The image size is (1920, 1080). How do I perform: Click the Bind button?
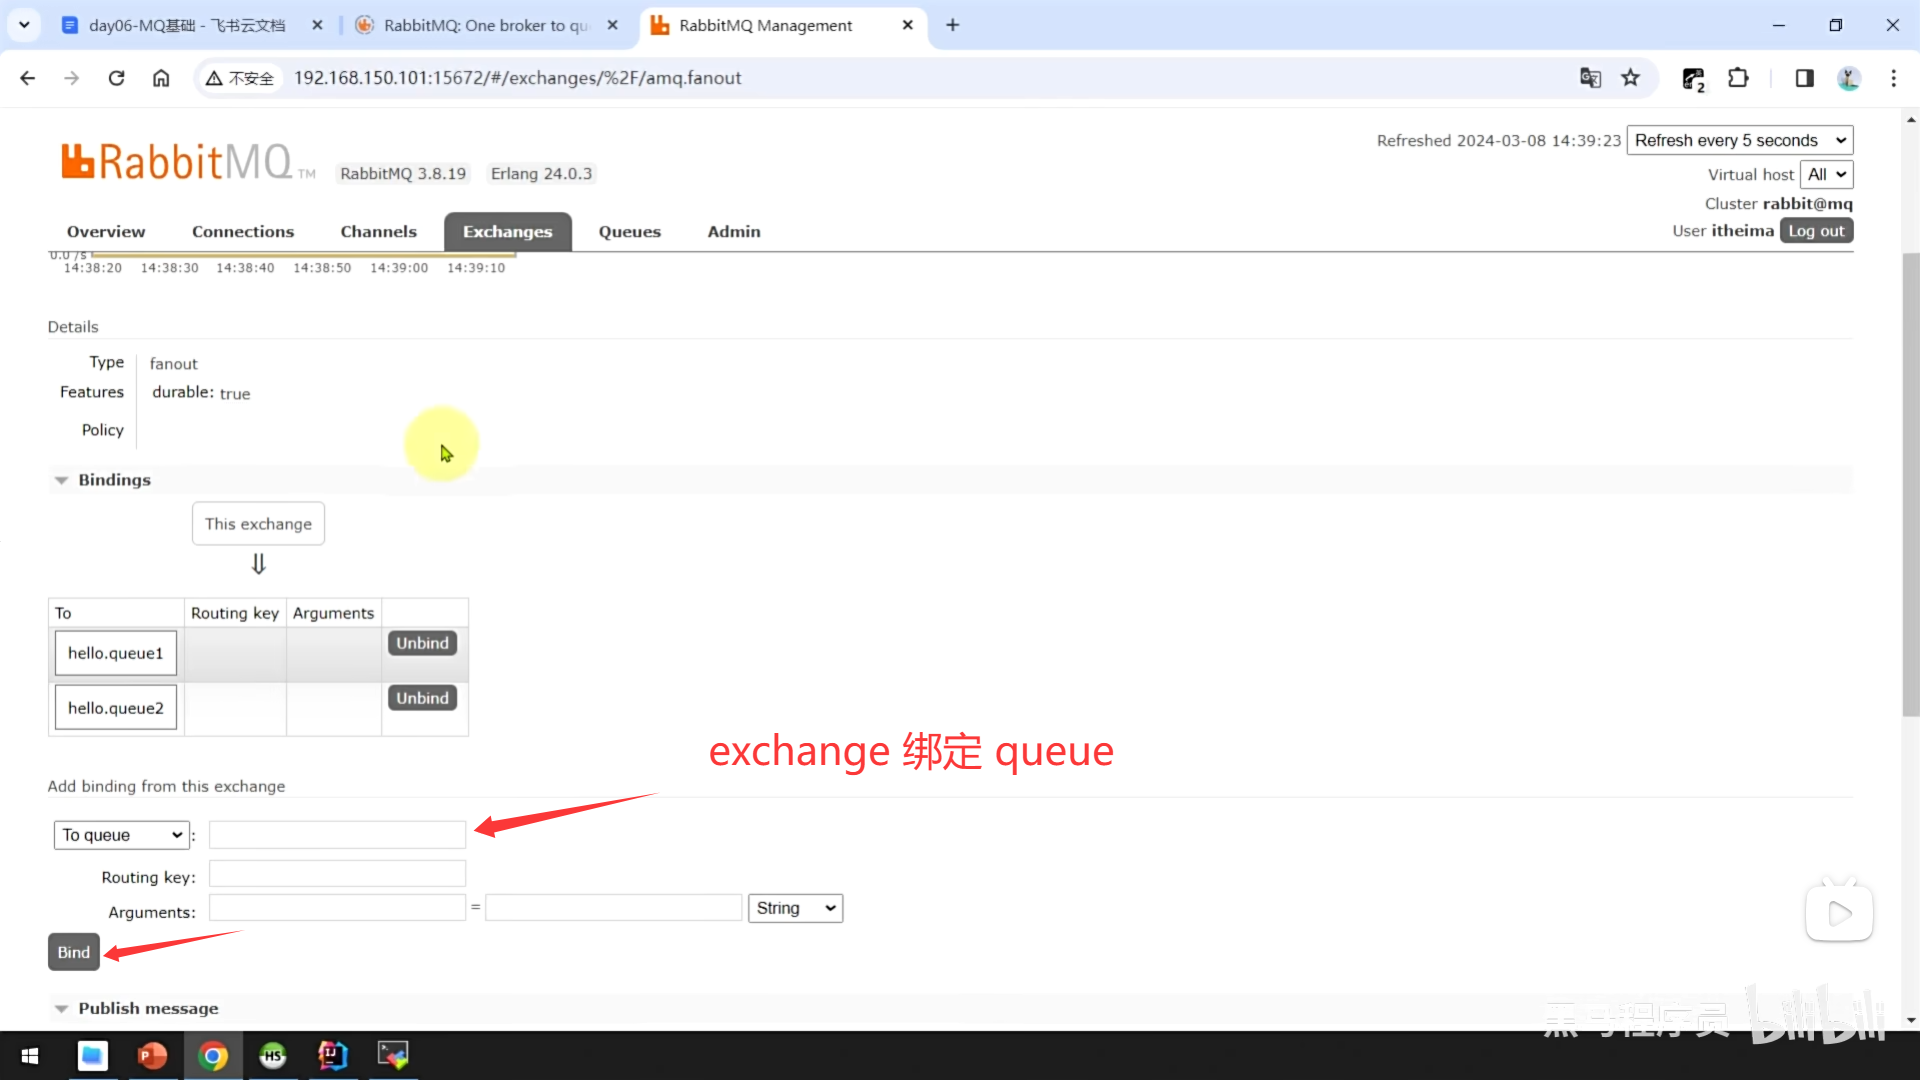(73, 952)
